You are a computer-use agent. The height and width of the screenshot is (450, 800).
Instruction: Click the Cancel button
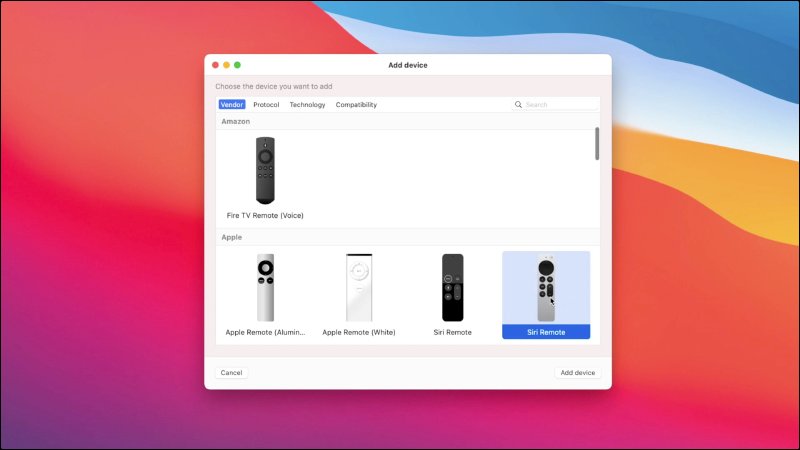pyautogui.click(x=231, y=372)
